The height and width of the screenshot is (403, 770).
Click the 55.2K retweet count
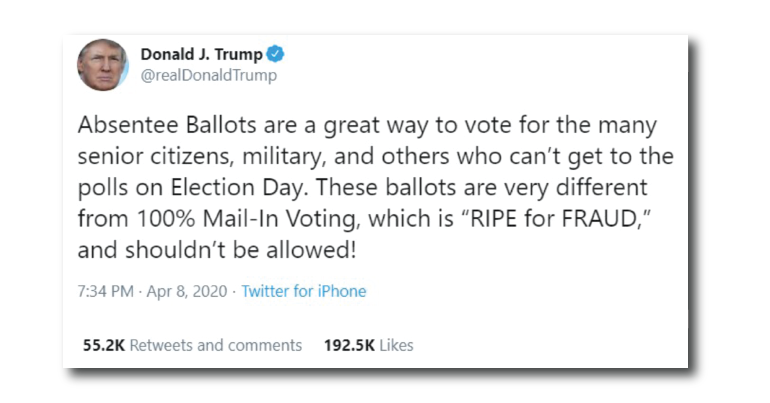tap(103, 345)
